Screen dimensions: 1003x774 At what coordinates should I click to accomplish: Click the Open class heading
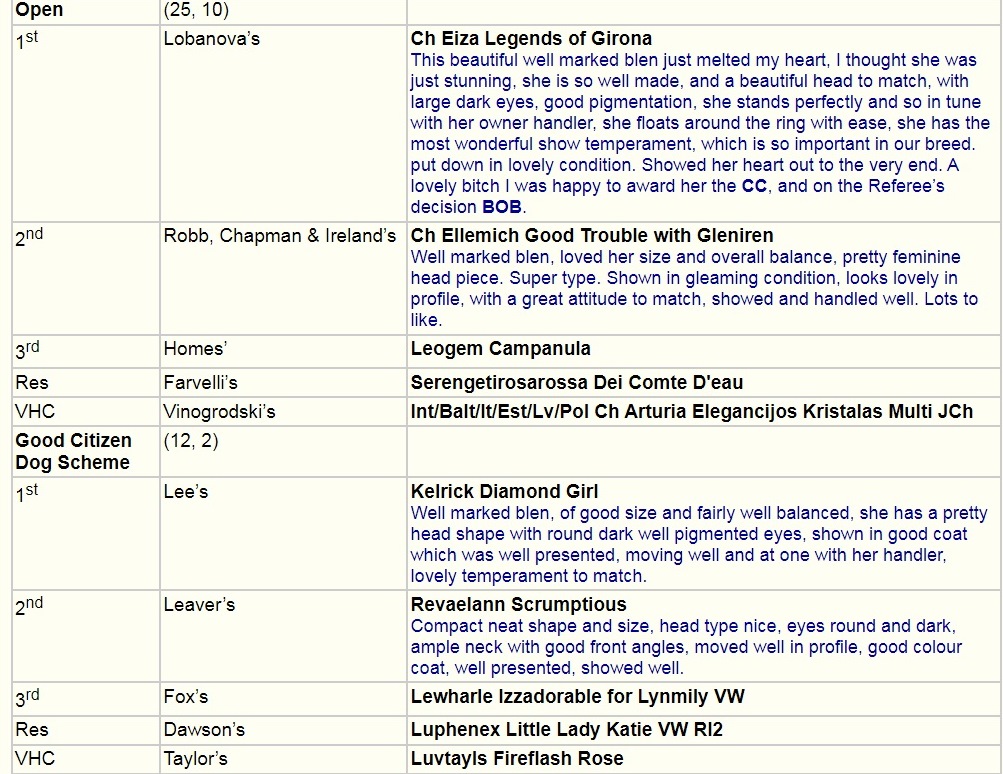[x=39, y=10]
